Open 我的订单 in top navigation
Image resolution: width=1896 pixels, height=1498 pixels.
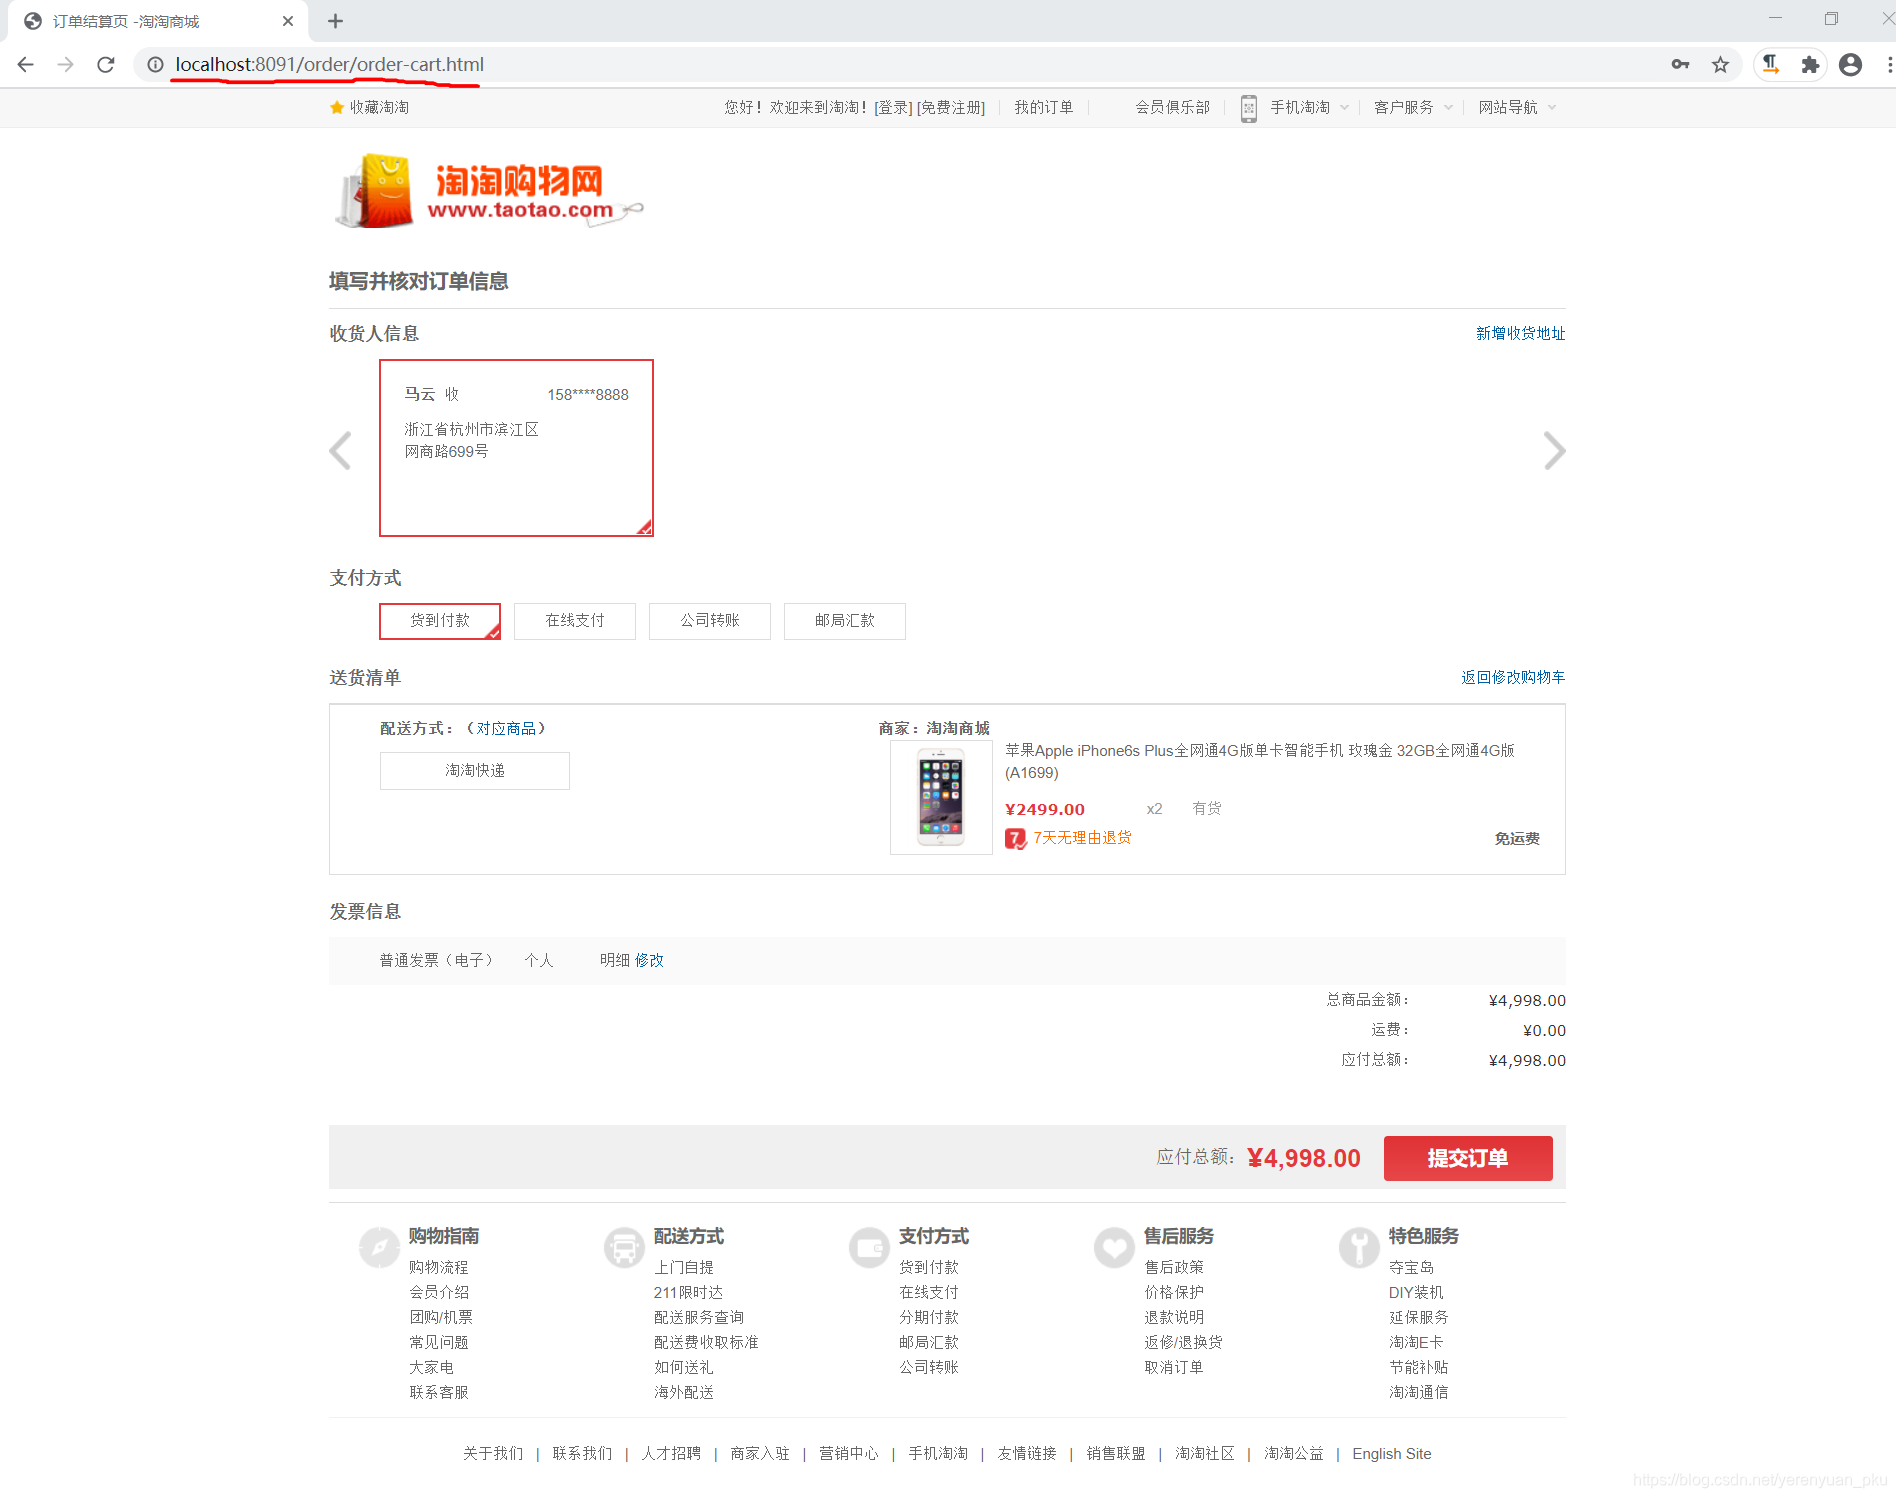pos(1044,107)
